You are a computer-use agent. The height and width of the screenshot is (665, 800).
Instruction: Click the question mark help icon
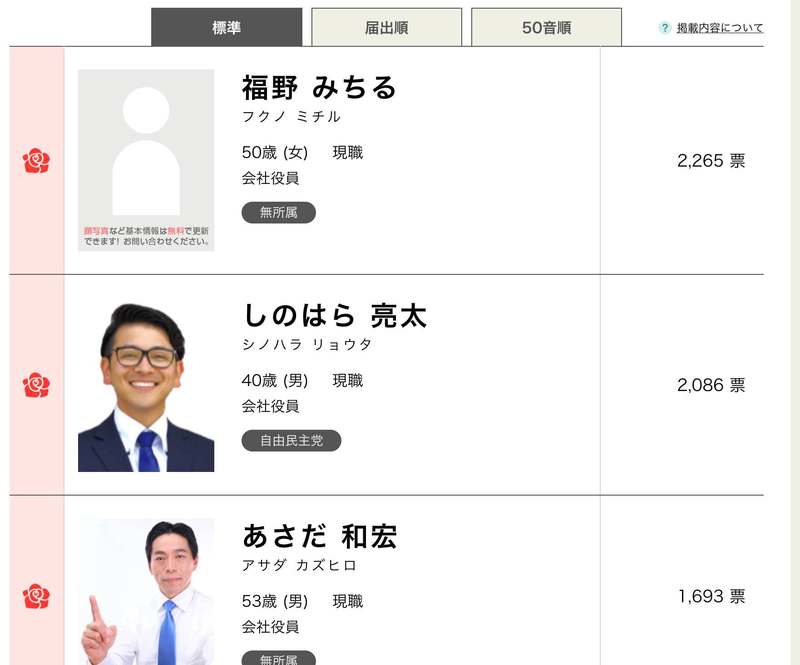(664, 28)
